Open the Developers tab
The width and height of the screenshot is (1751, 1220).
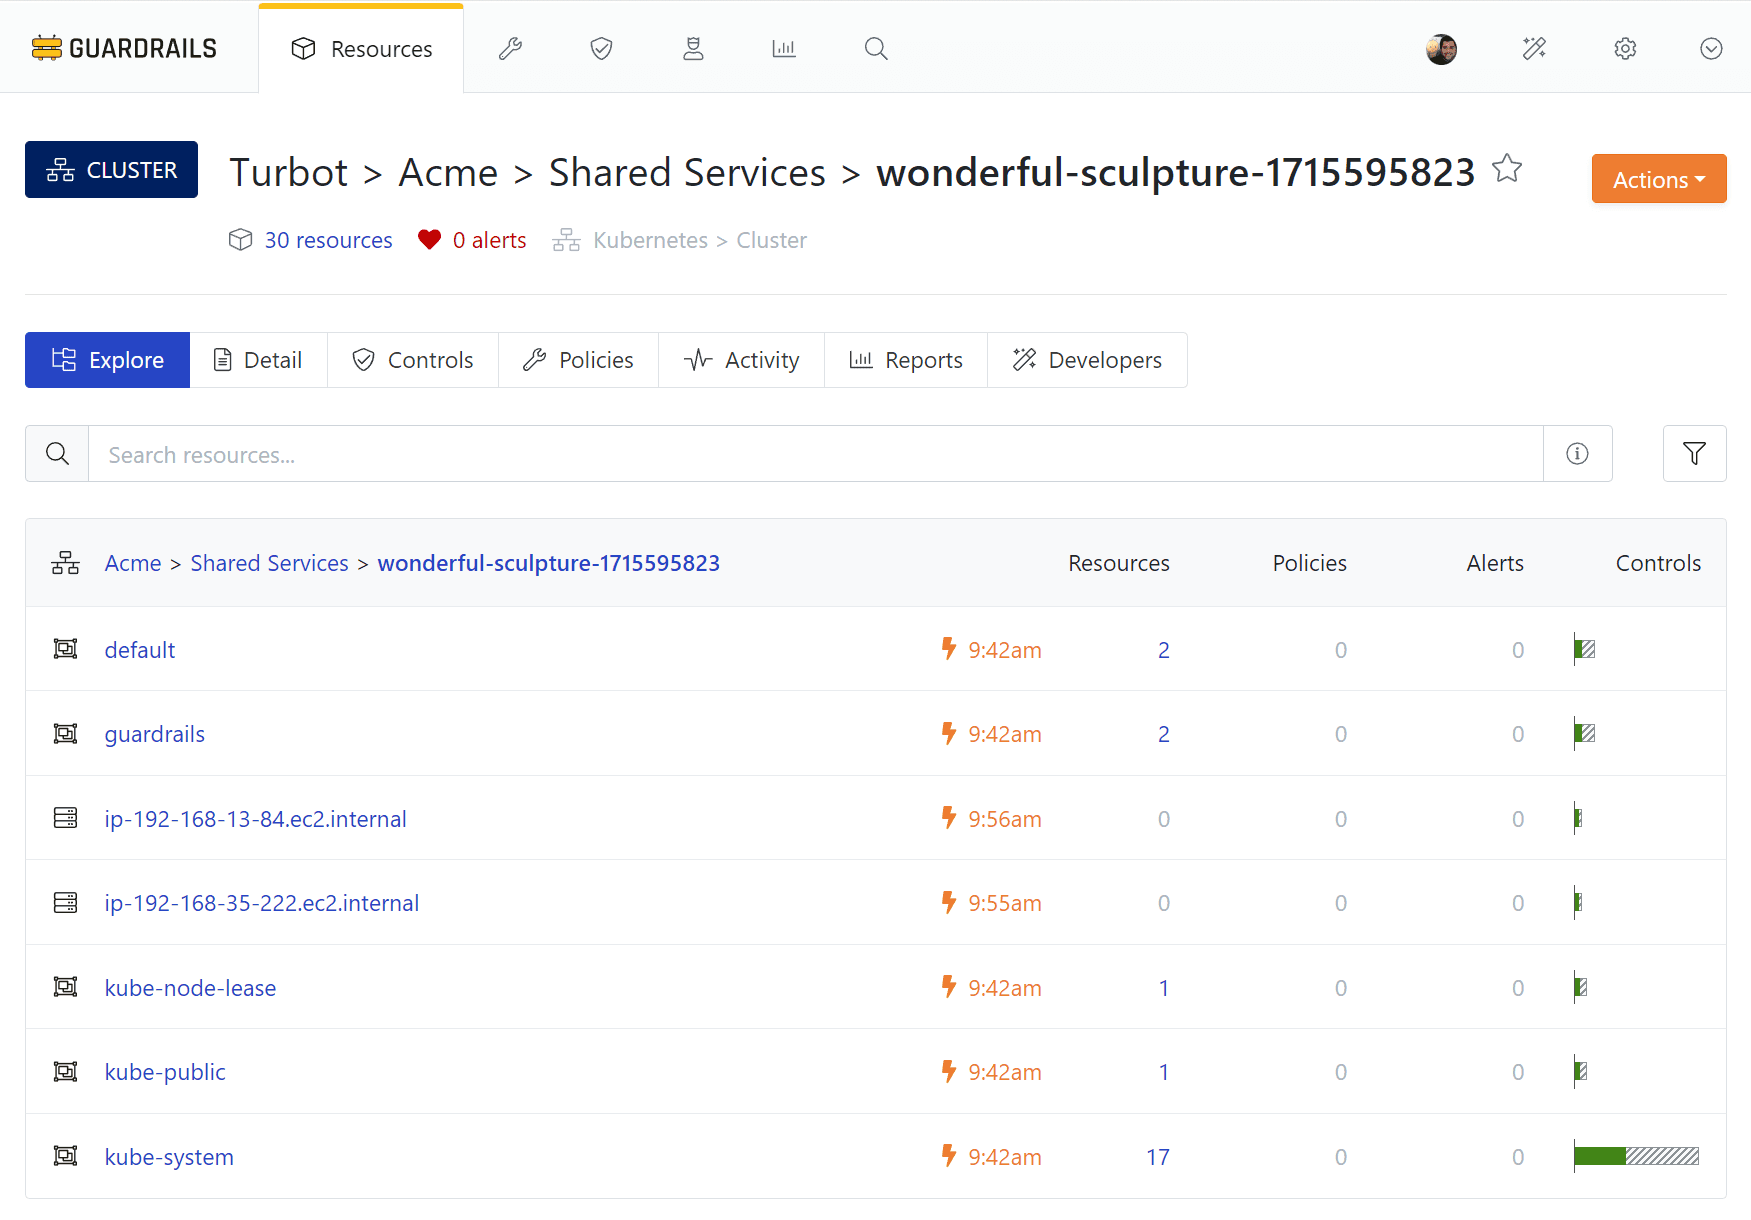pyautogui.click(x=1087, y=360)
